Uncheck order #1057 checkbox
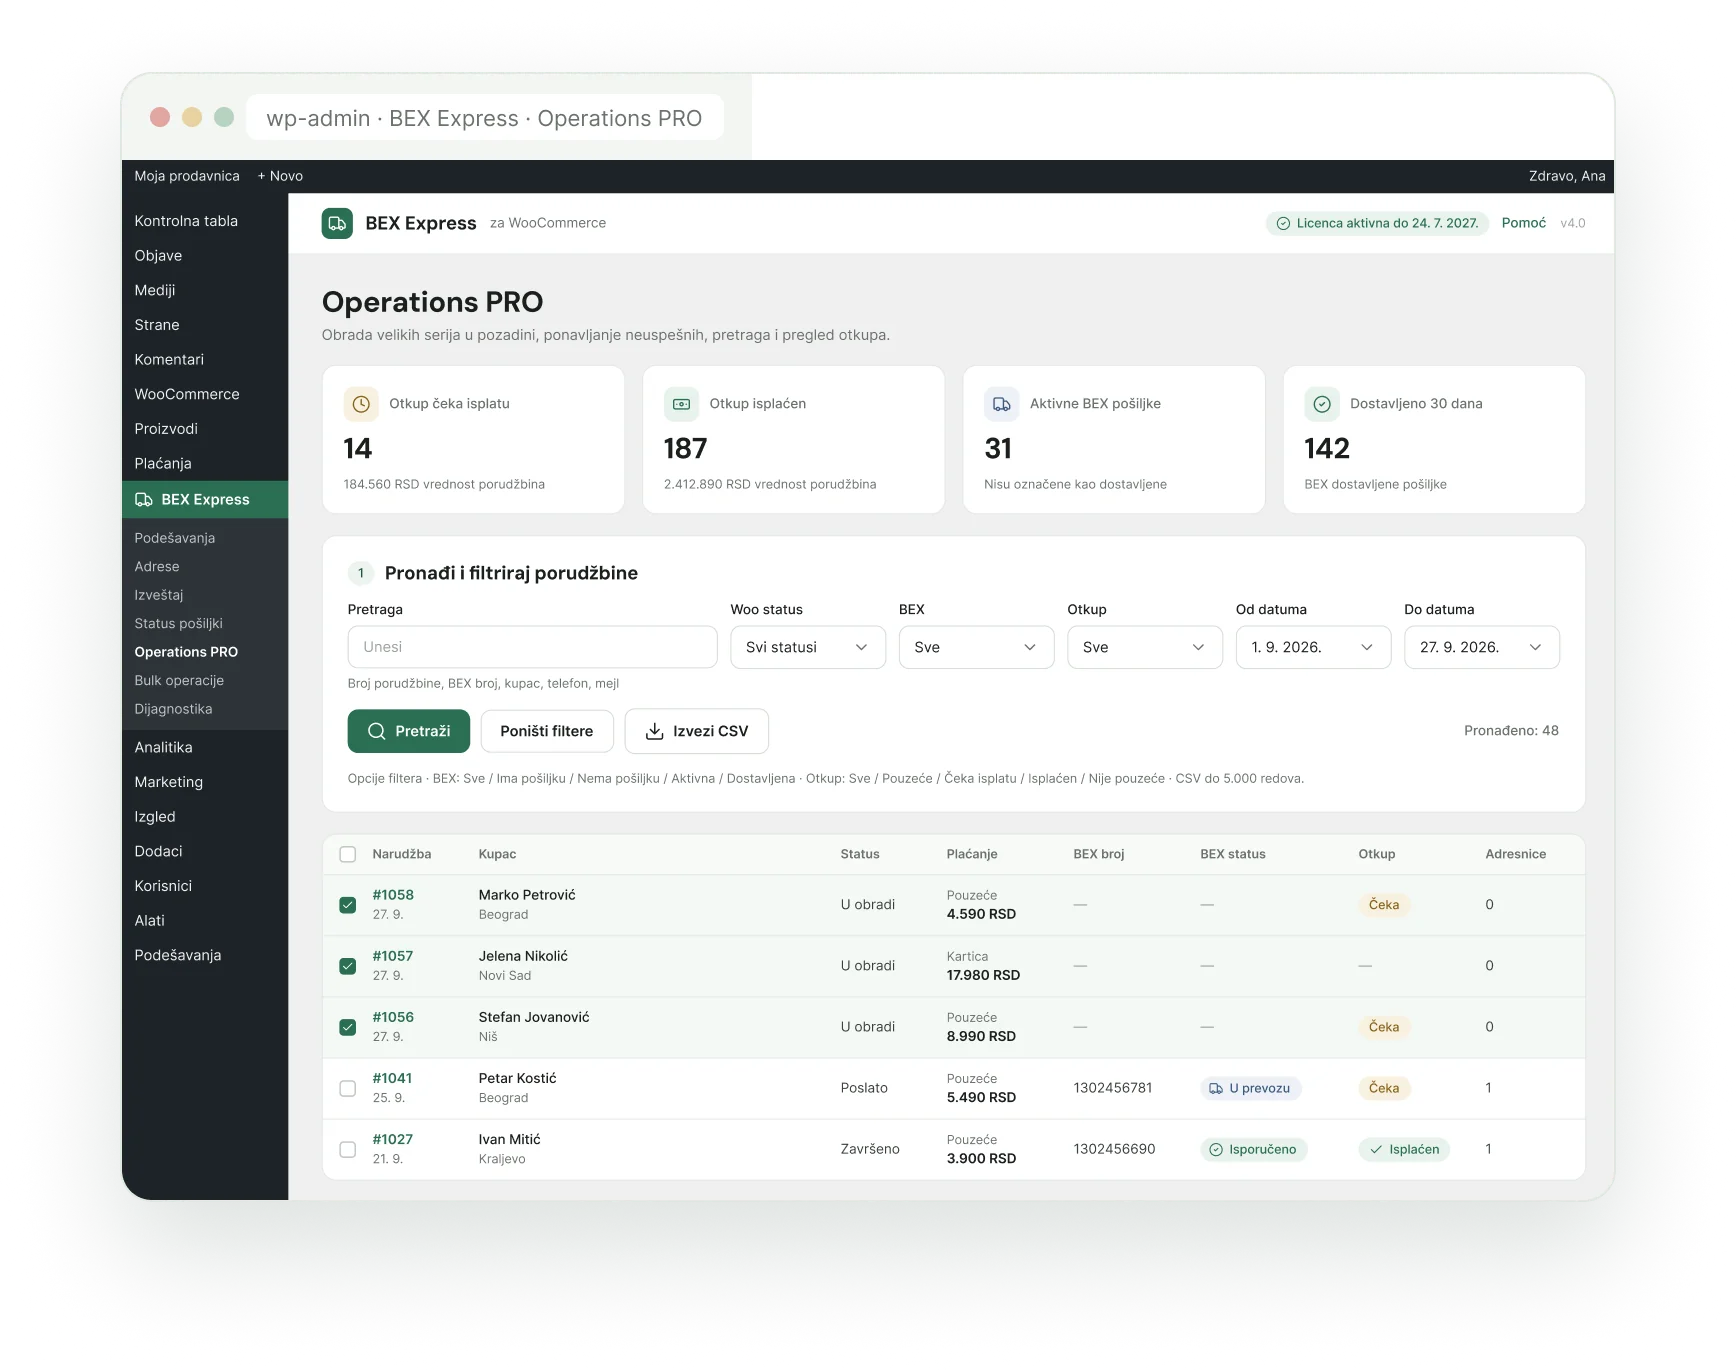This screenshot has width=1736, height=1370. 348,966
